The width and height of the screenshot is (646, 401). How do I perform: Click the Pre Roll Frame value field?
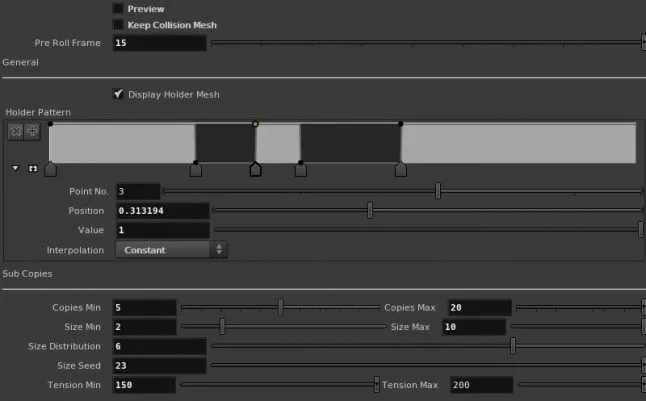[x=159, y=43]
